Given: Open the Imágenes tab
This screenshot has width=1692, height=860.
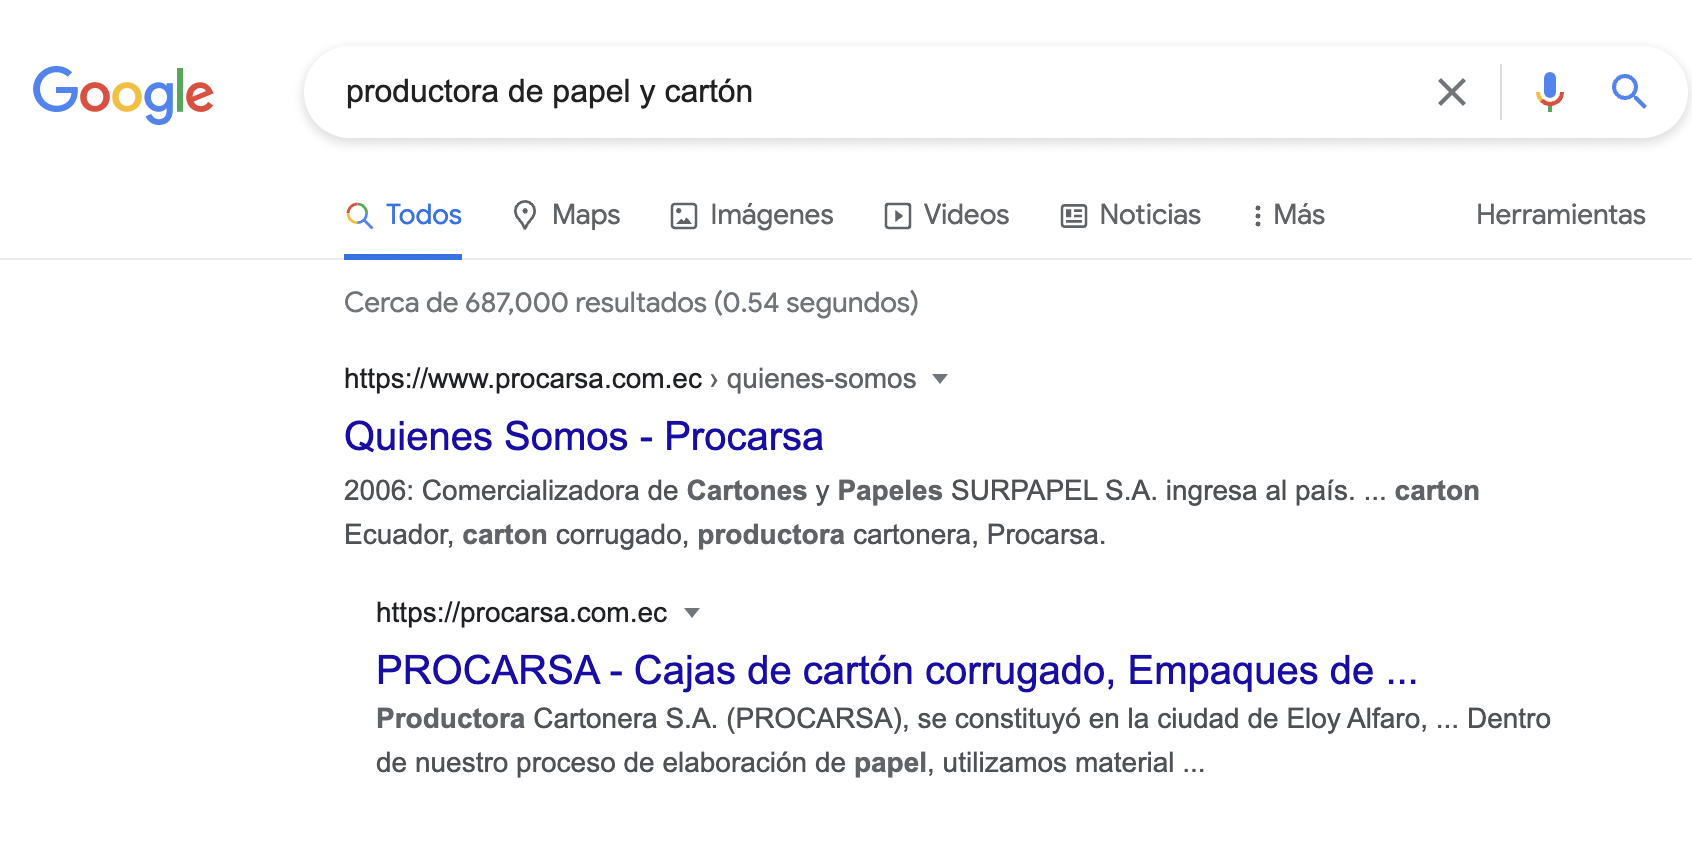Looking at the screenshot, I should click(752, 215).
